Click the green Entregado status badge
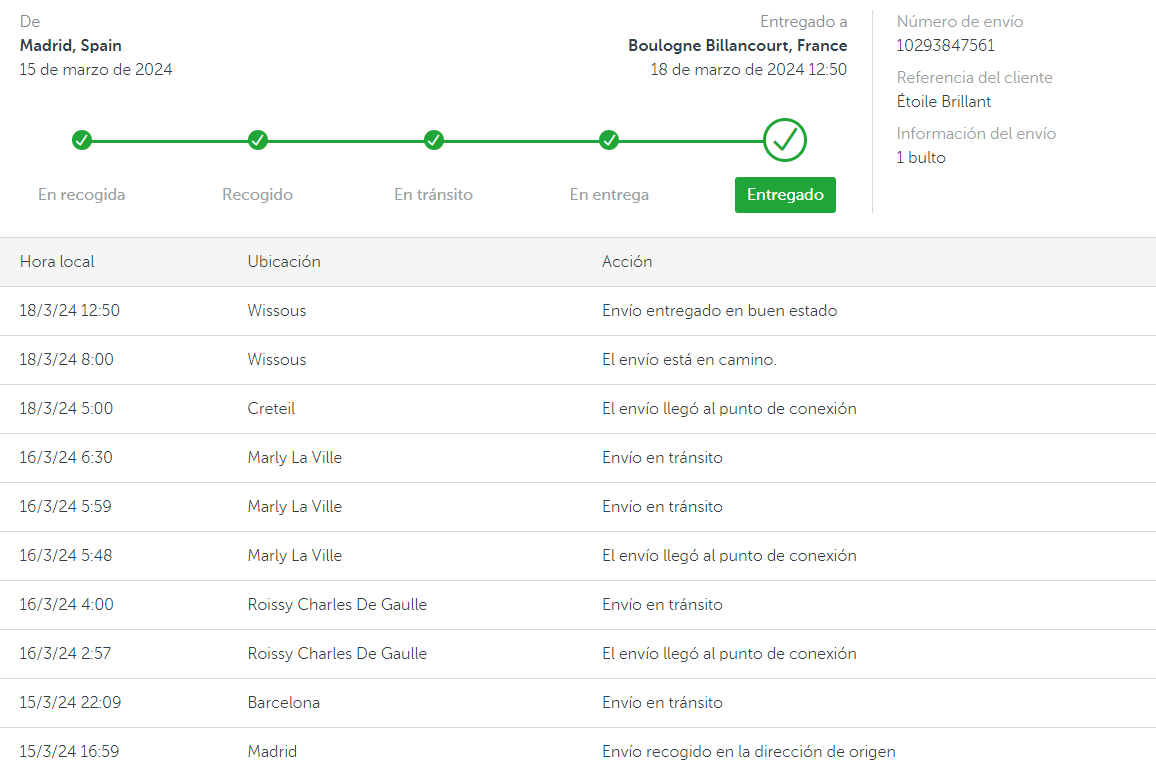Viewport: 1156px width, 771px height. (785, 195)
